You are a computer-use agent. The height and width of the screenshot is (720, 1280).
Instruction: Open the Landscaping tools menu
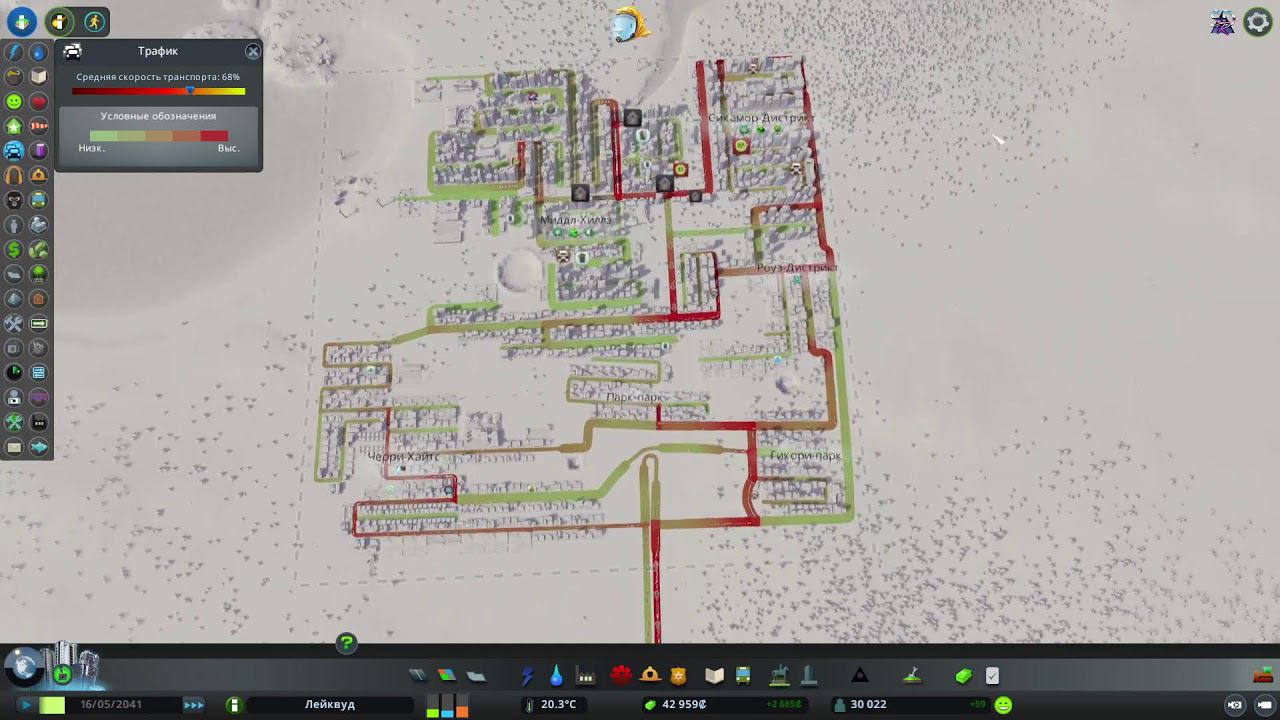(x=912, y=676)
